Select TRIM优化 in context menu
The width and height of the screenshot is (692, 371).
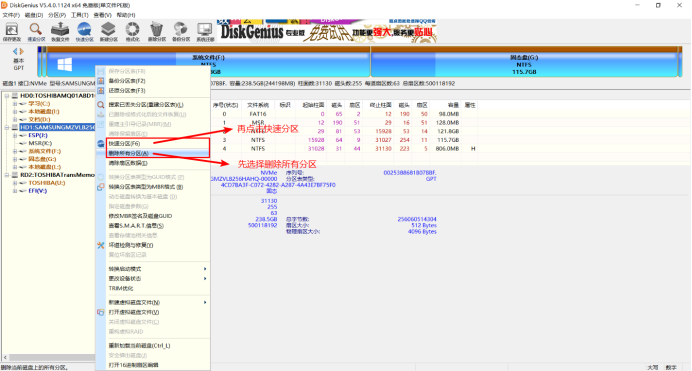[x=153, y=288]
